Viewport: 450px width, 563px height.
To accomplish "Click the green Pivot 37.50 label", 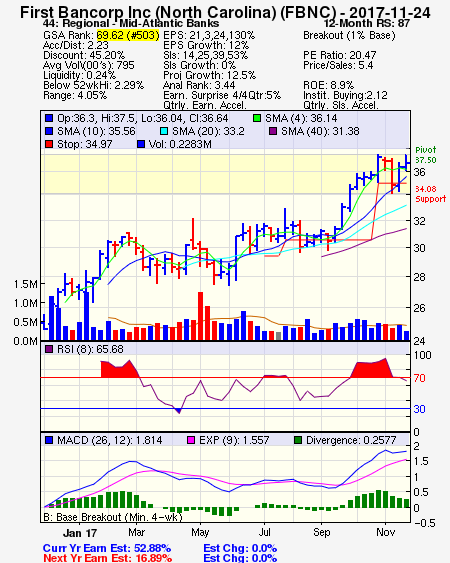I will [x=426, y=155].
